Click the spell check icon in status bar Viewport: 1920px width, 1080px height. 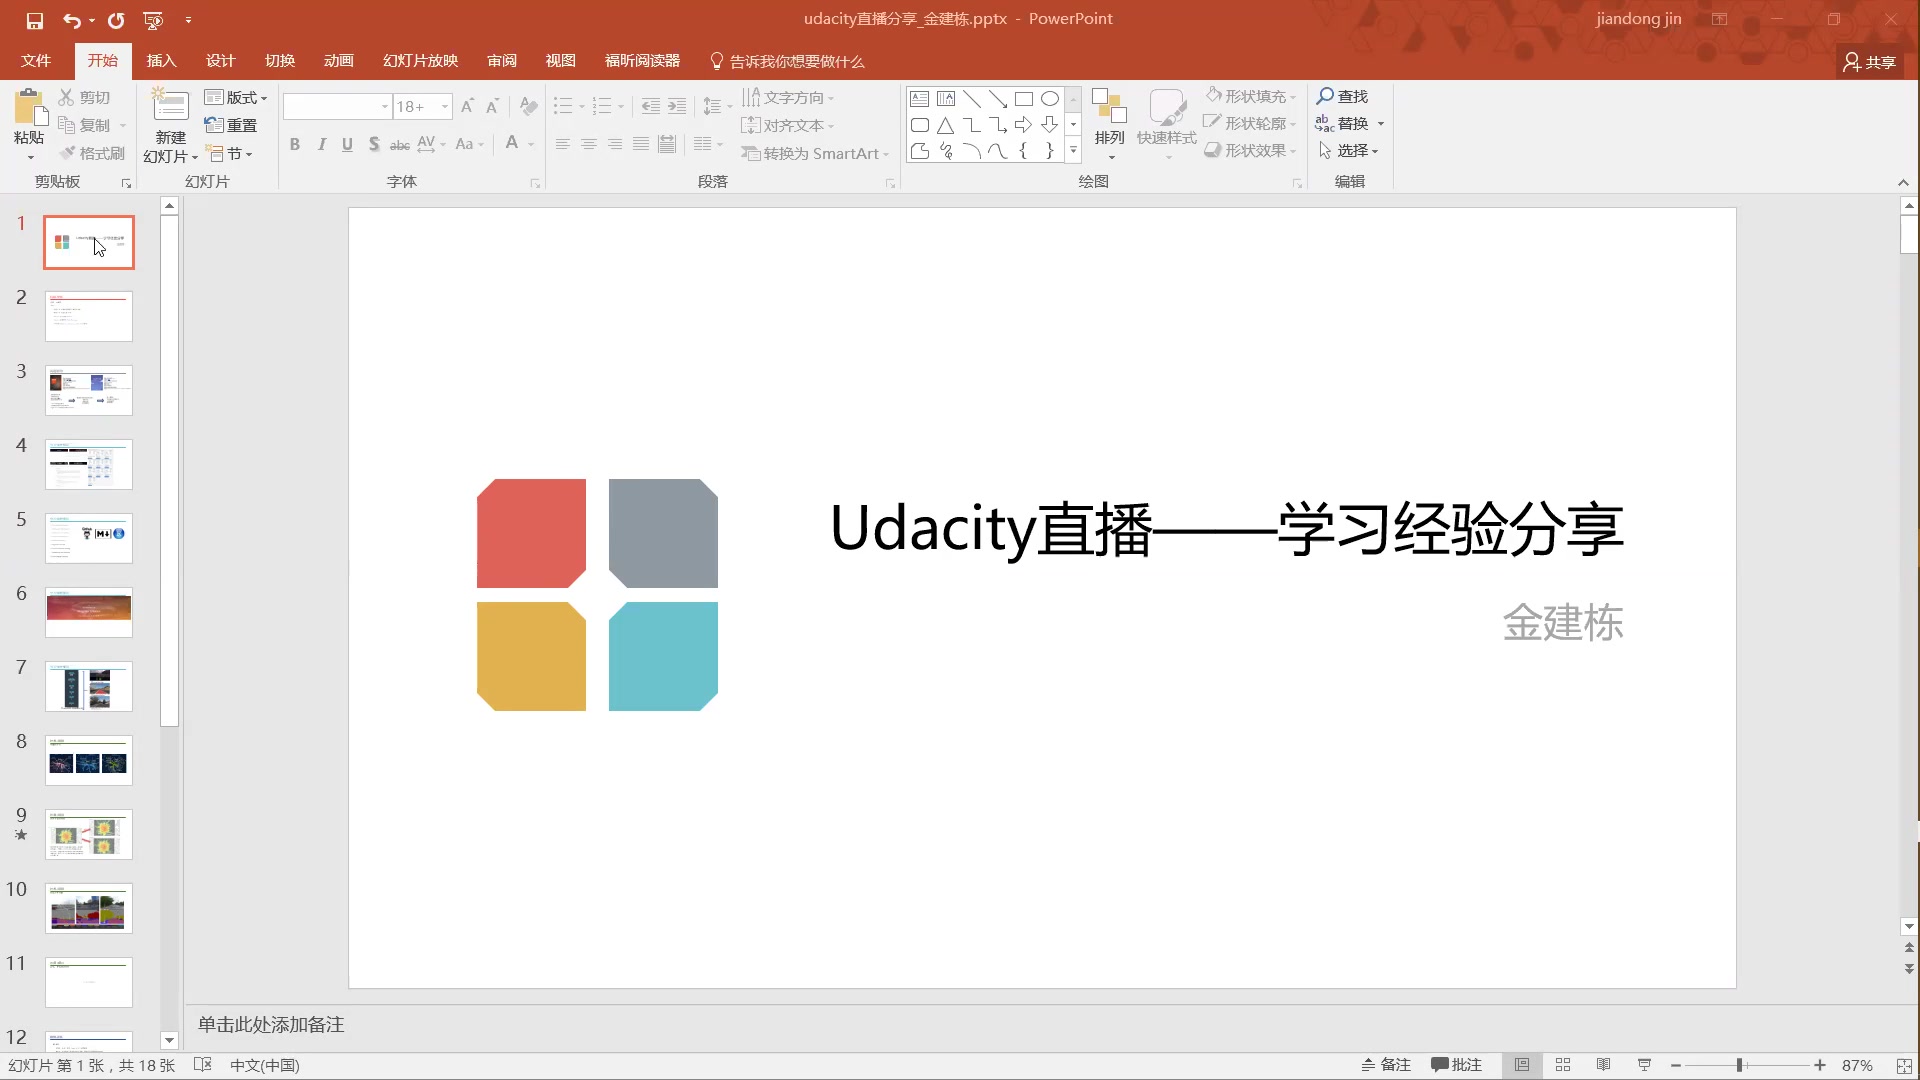[202, 1065]
